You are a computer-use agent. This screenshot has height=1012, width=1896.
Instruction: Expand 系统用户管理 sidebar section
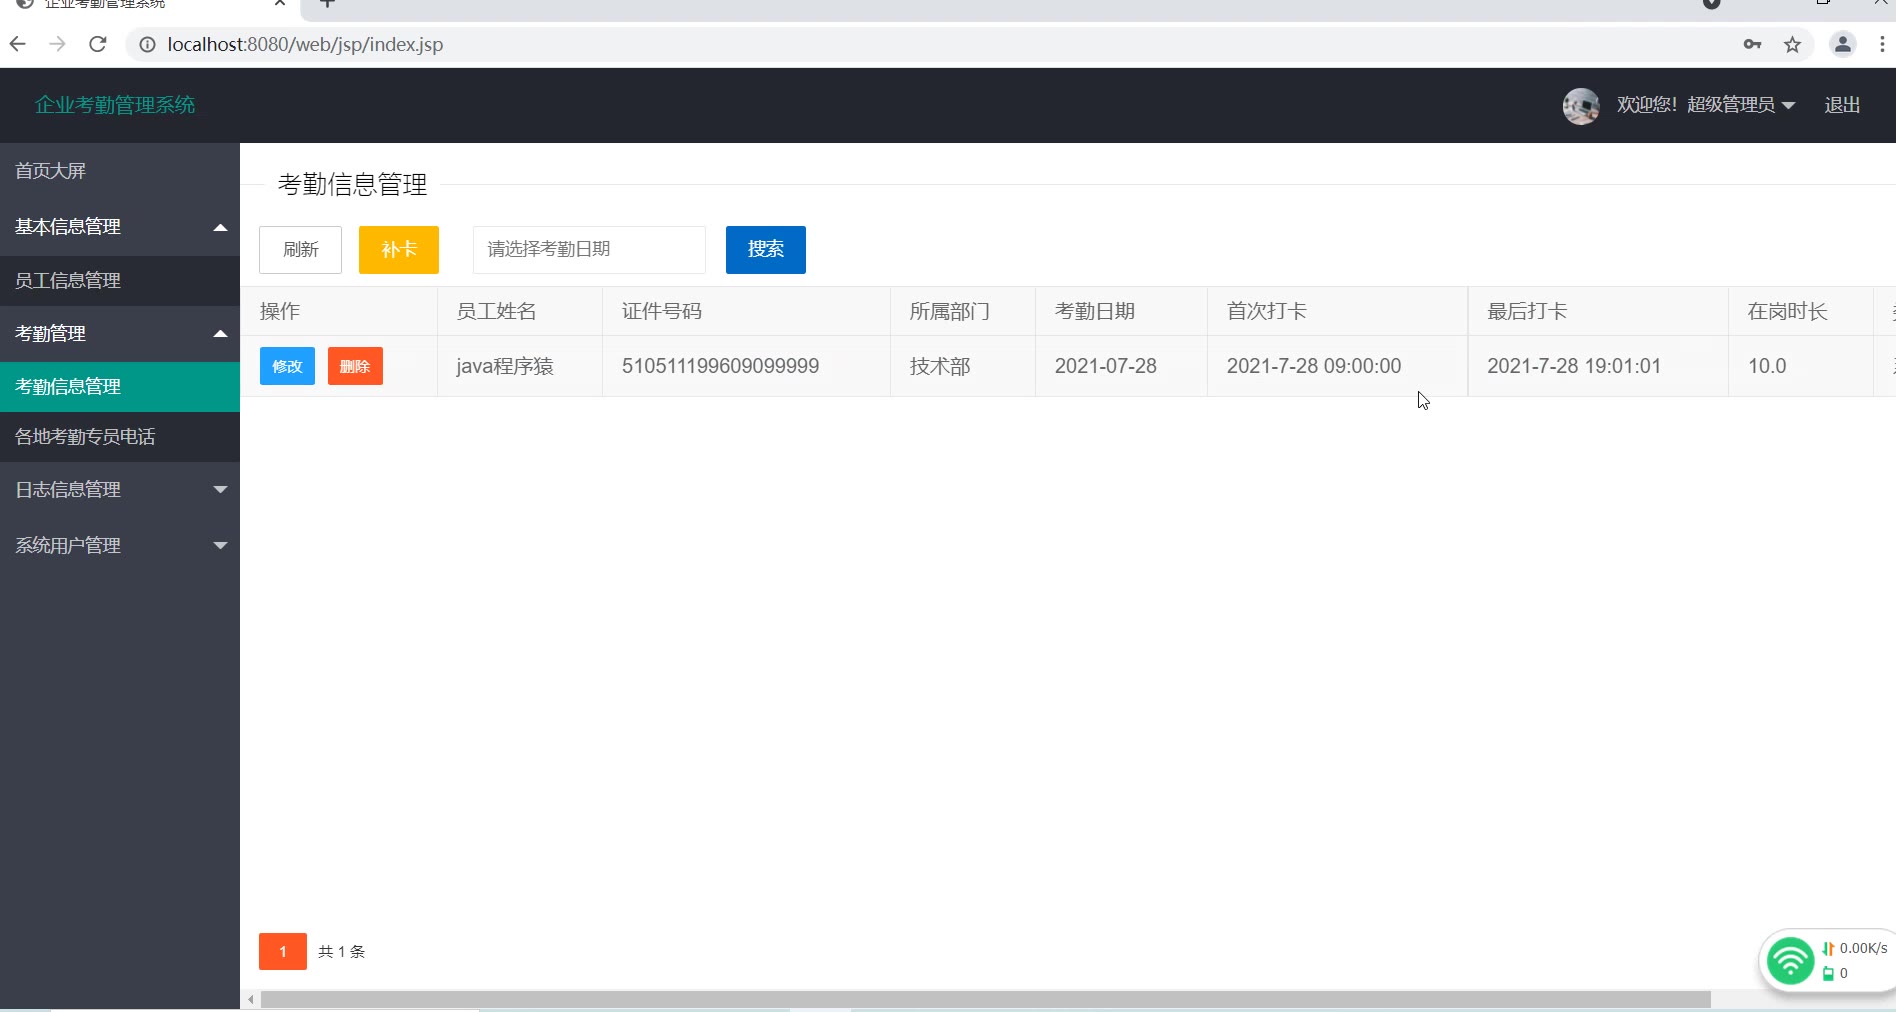point(120,546)
